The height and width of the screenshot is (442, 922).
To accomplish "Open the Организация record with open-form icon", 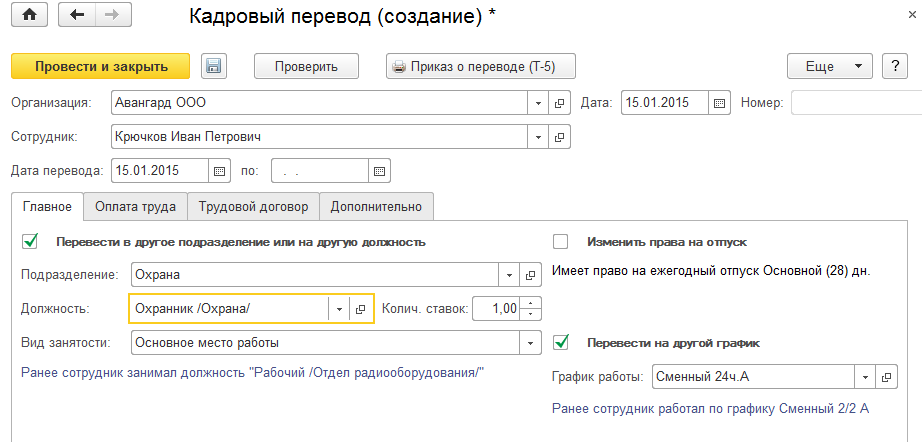I will 560,102.
